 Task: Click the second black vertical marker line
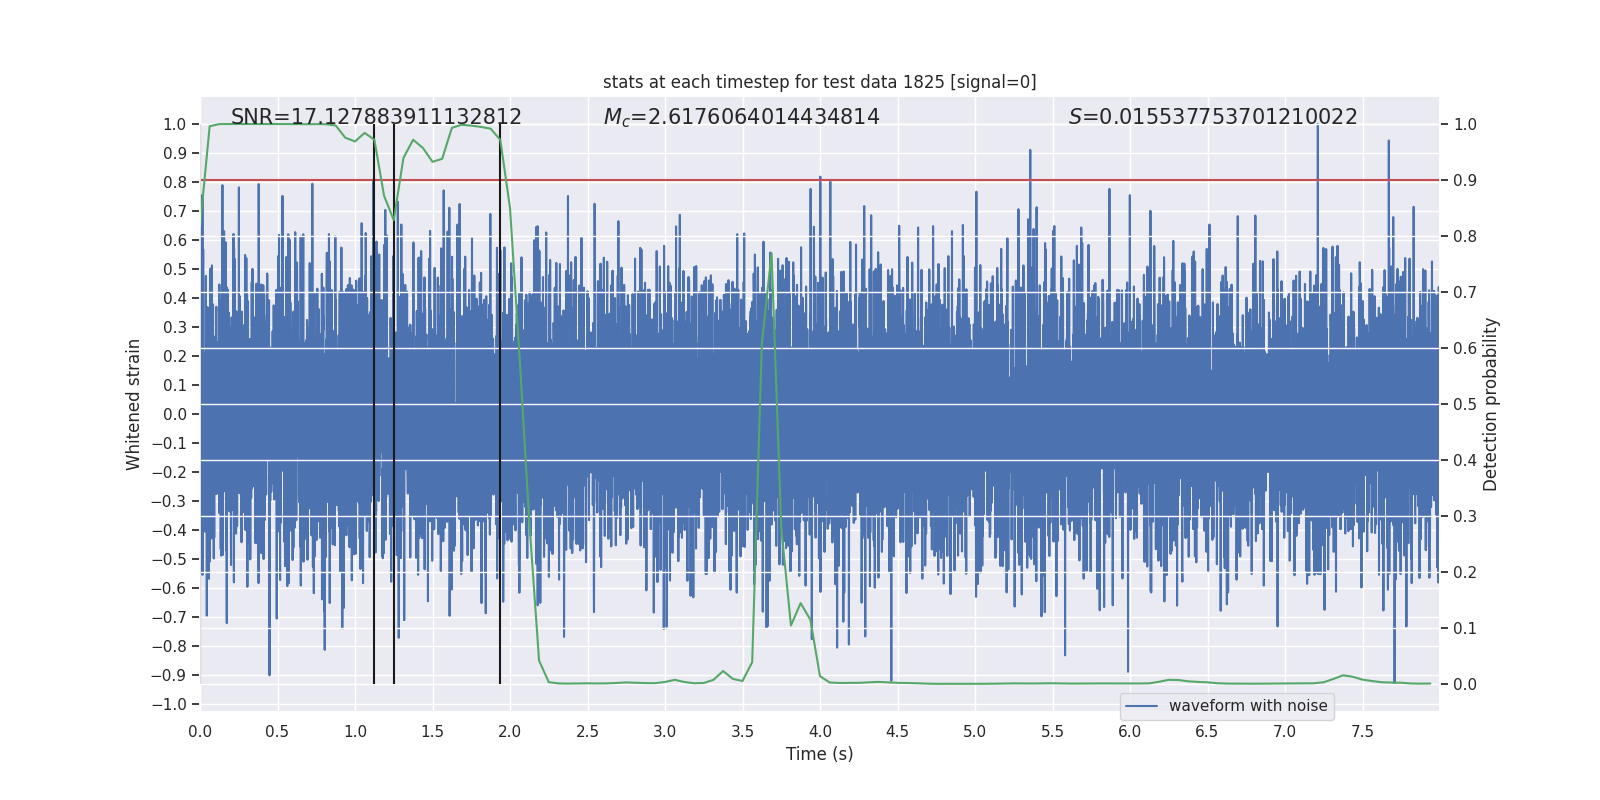tap(394, 404)
